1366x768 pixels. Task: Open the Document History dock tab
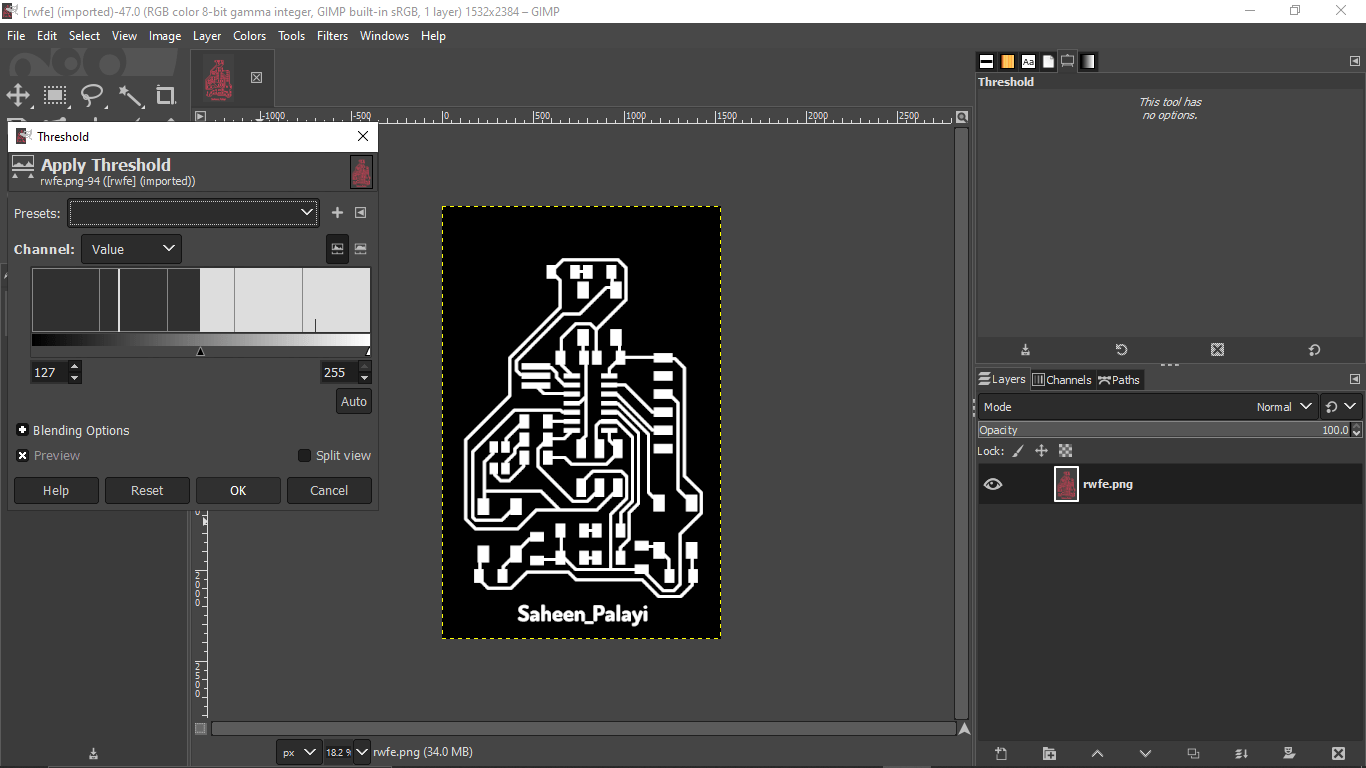[1048, 61]
